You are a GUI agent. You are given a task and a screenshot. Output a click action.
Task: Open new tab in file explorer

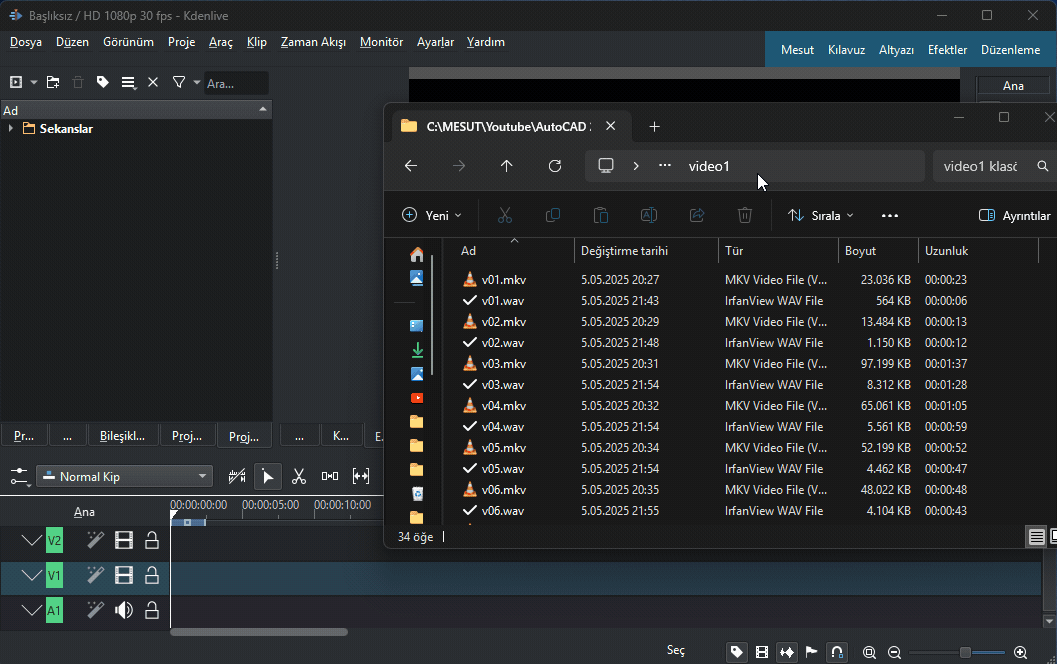point(654,127)
